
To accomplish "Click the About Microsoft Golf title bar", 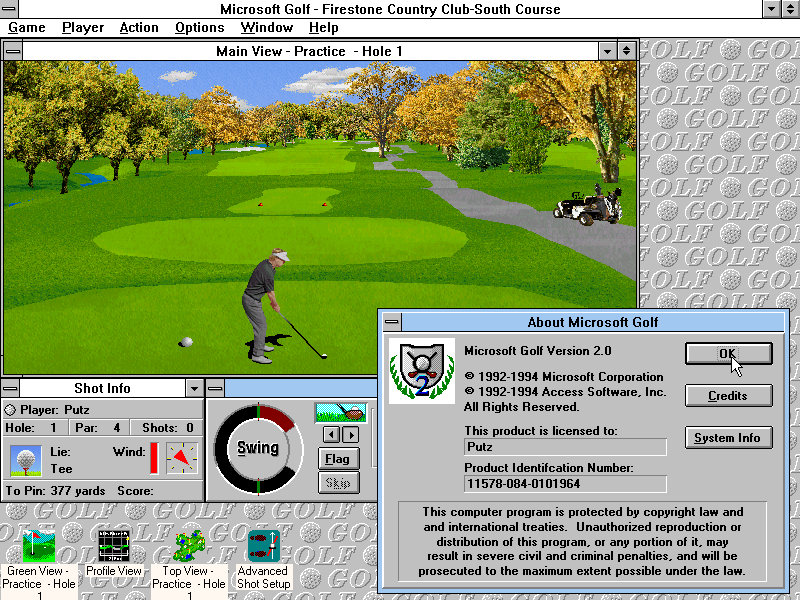I will click(x=593, y=322).
